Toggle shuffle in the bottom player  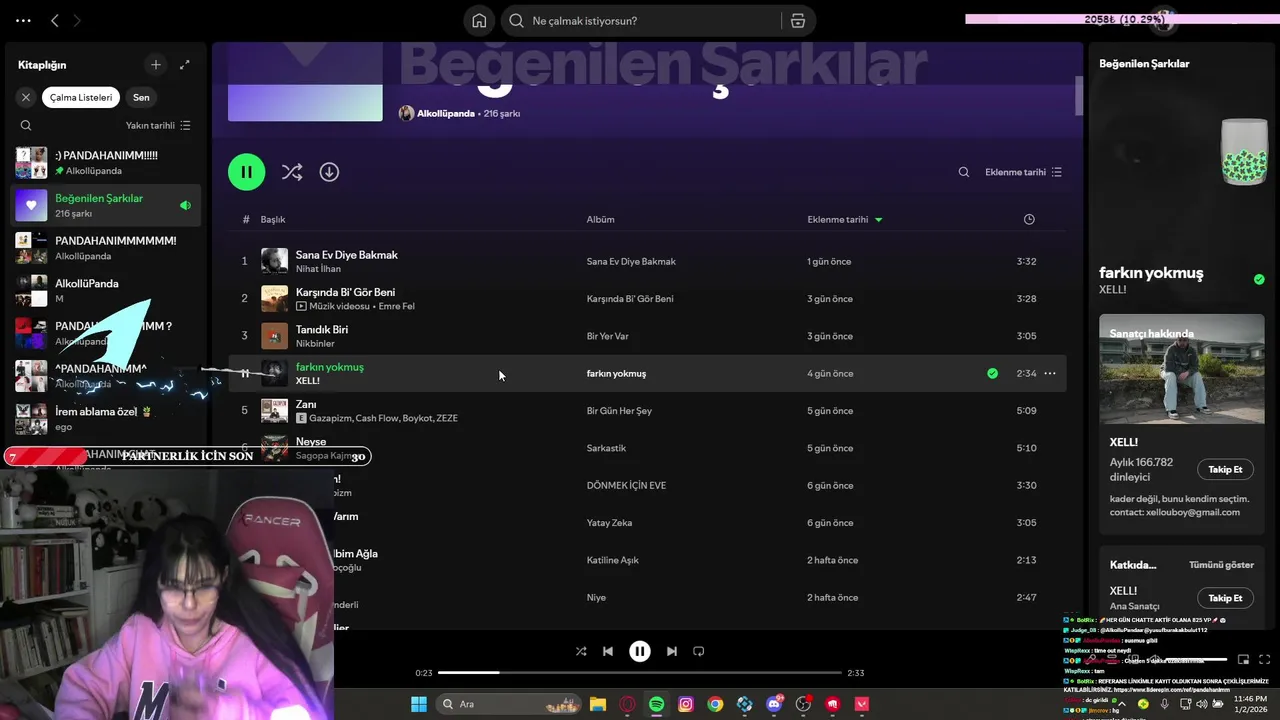point(581,651)
